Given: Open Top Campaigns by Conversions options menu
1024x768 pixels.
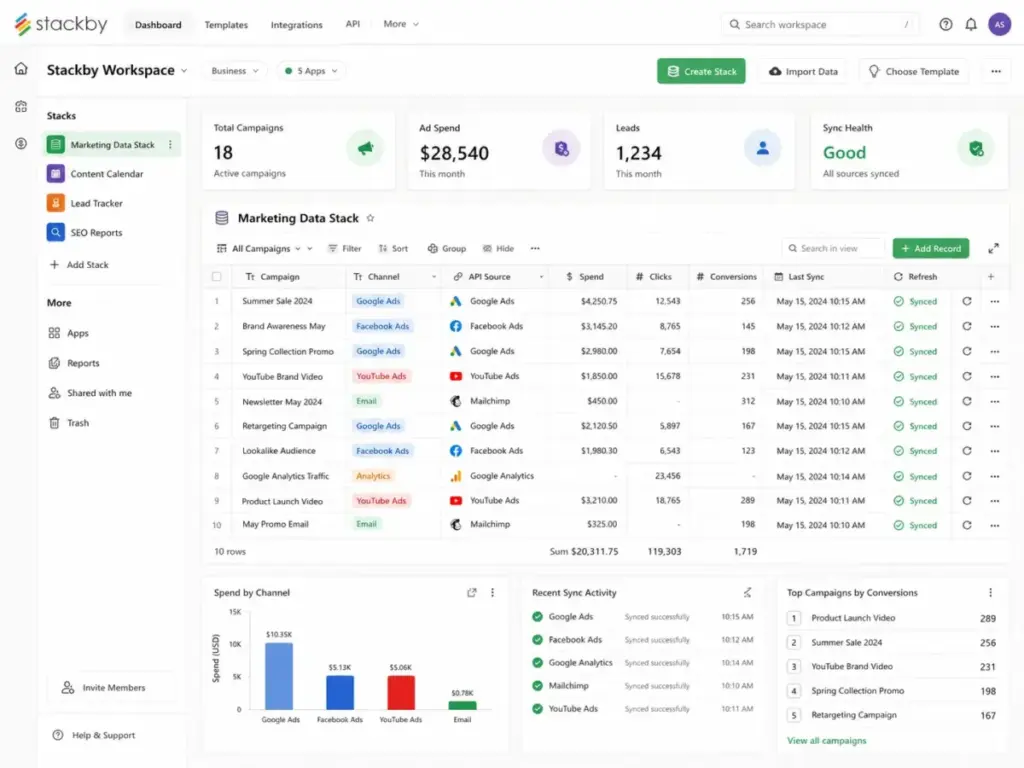Looking at the screenshot, I should [990, 592].
